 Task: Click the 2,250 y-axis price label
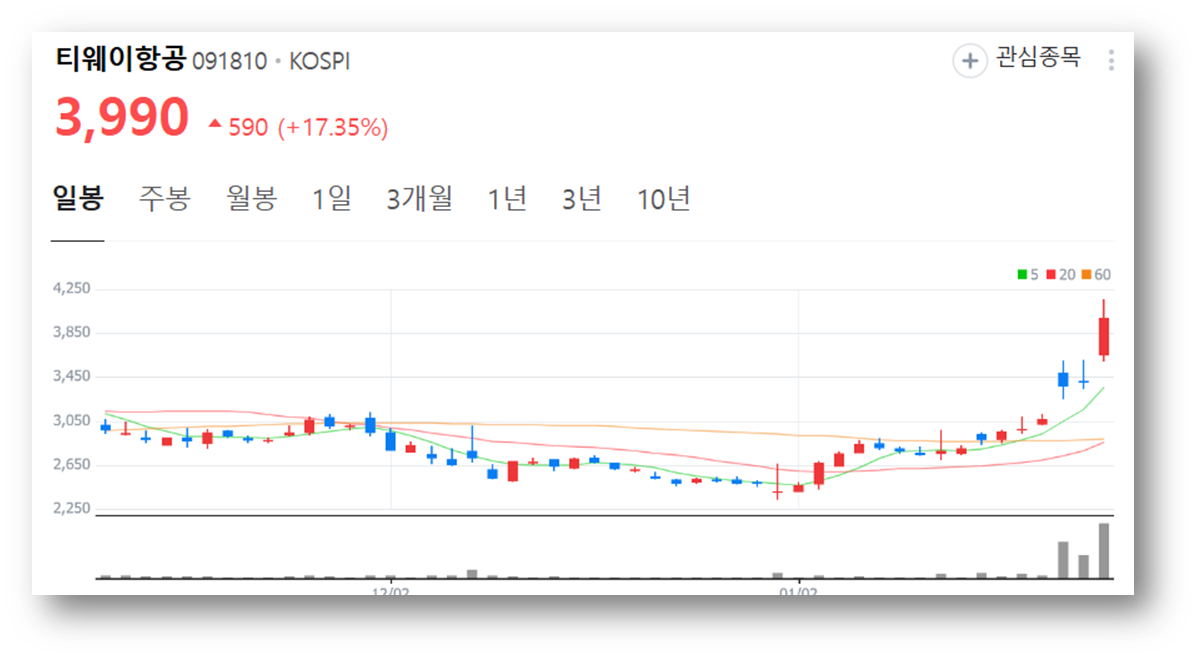71,508
